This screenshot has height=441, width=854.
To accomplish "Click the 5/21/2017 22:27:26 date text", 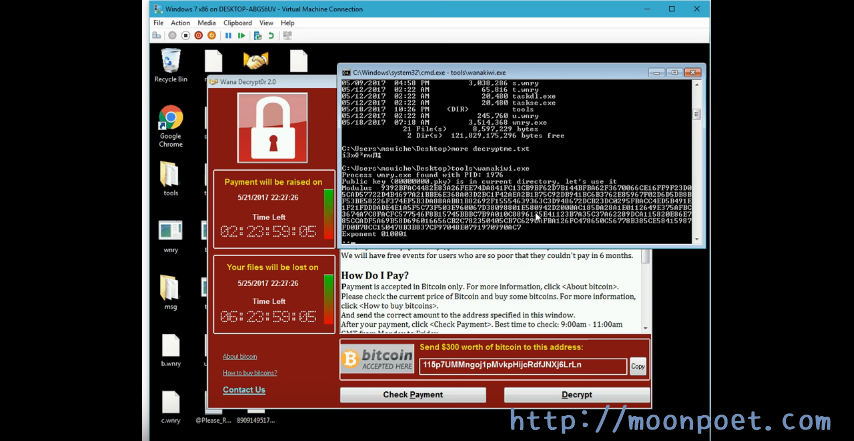I will click(x=267, y=198).
